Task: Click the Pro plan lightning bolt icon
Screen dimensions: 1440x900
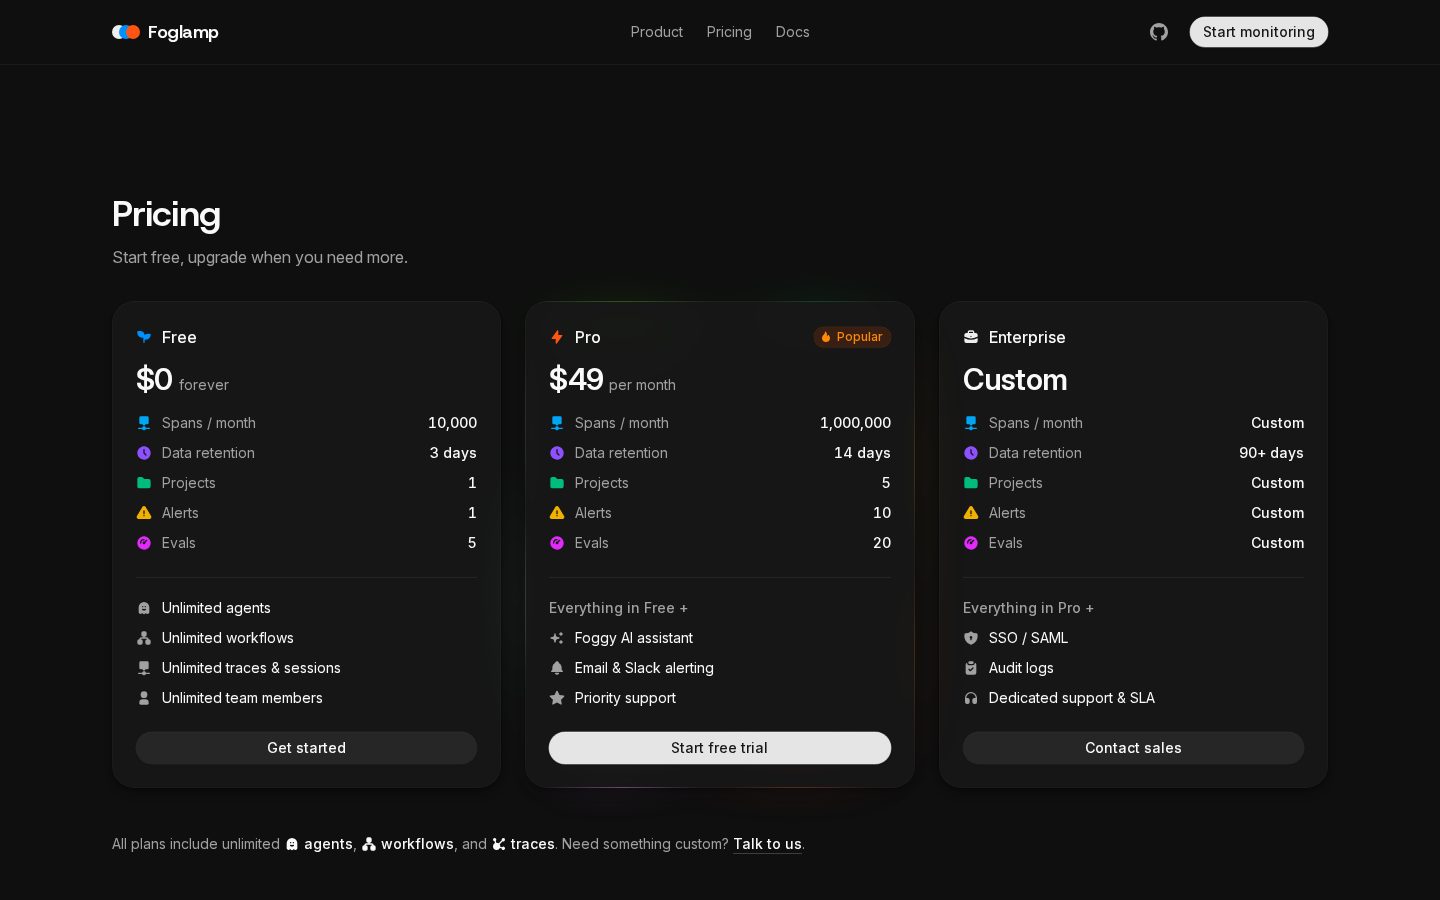Action: coord(557,337)
